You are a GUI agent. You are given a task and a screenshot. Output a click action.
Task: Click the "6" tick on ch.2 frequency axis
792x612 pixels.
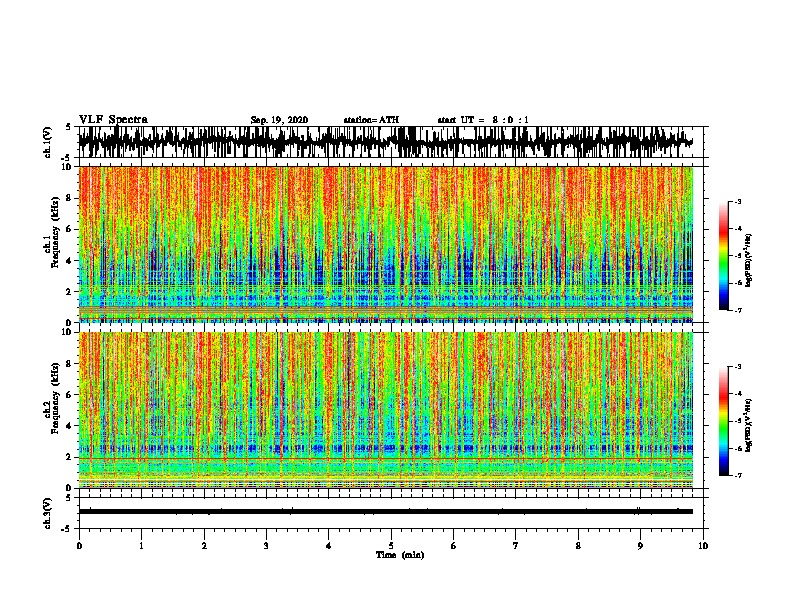[x=70, y=395]
